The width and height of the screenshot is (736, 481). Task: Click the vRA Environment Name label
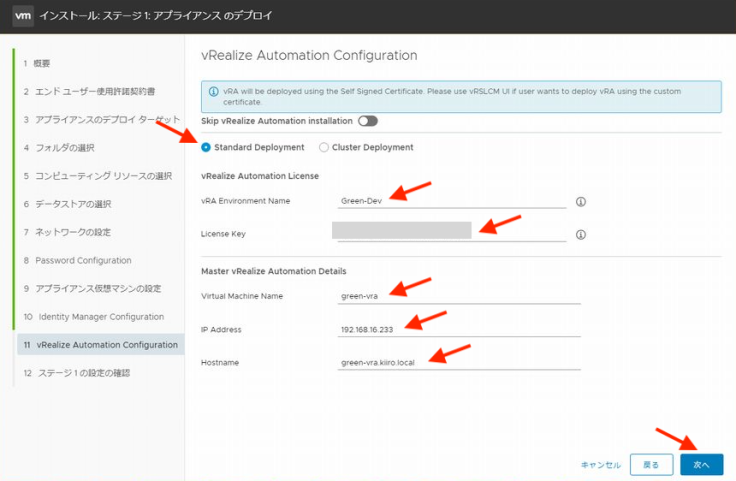pyautogui.click(x=245, y=201)
